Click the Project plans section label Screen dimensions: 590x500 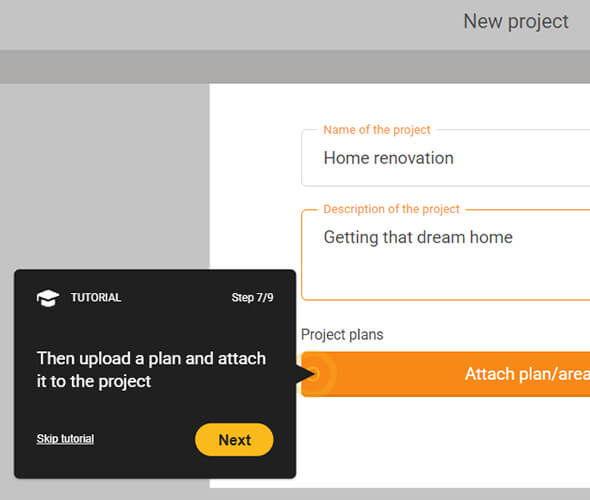342,334
